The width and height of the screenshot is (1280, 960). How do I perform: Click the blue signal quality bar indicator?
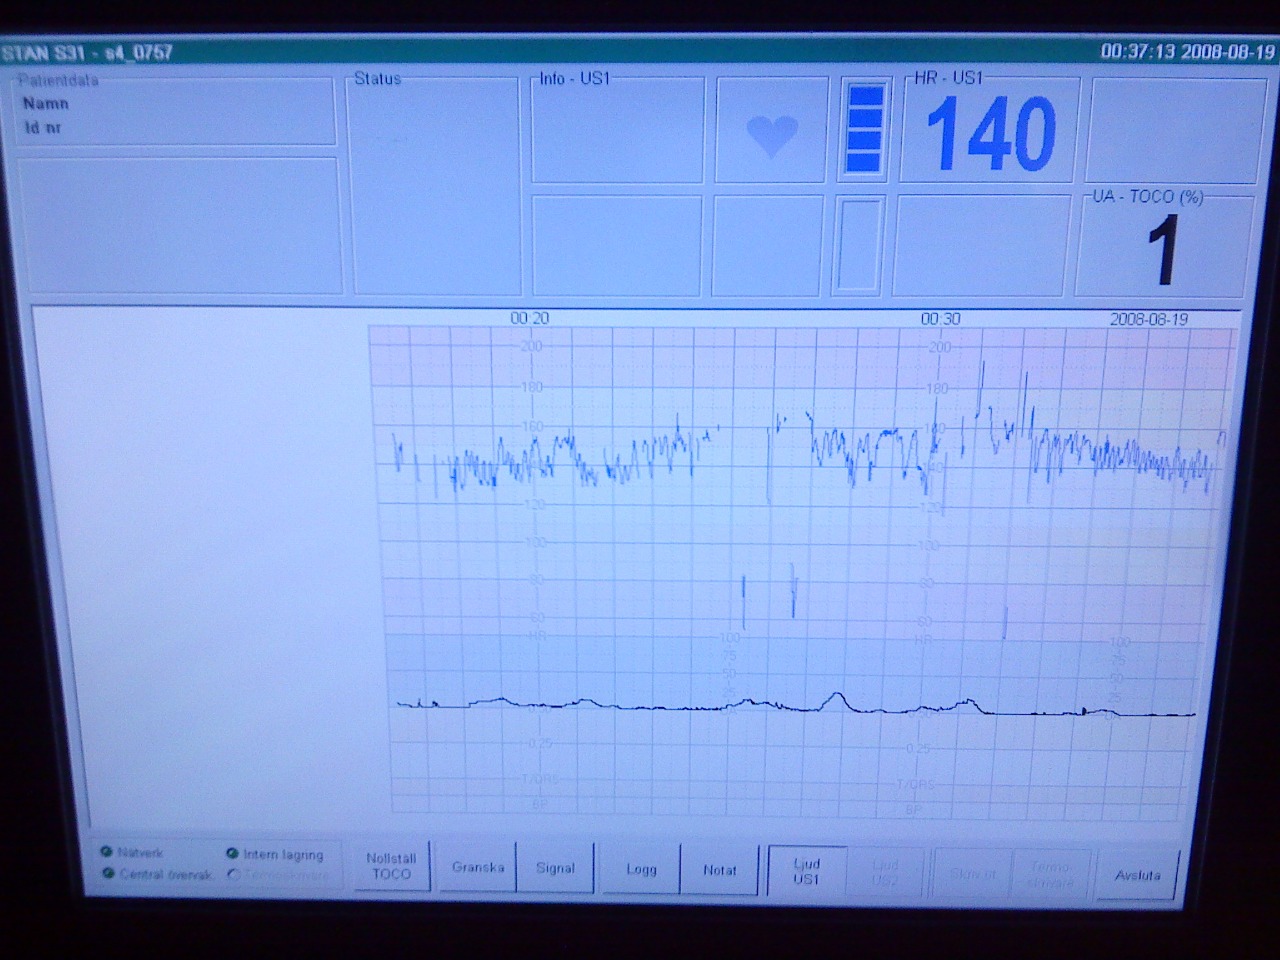coord(864,129)
